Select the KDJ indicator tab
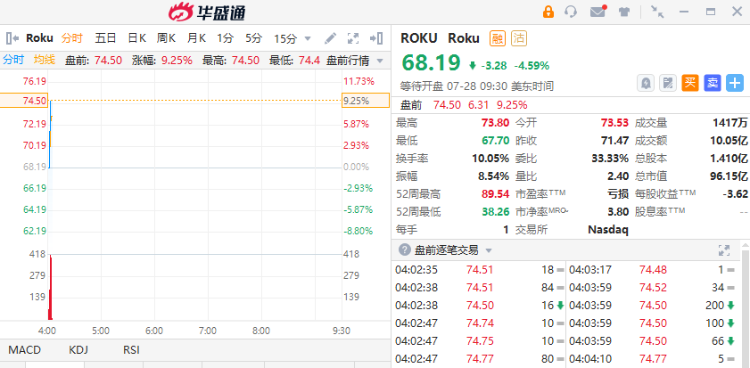This screenshot has height=368, width=750. click(78, 350)
